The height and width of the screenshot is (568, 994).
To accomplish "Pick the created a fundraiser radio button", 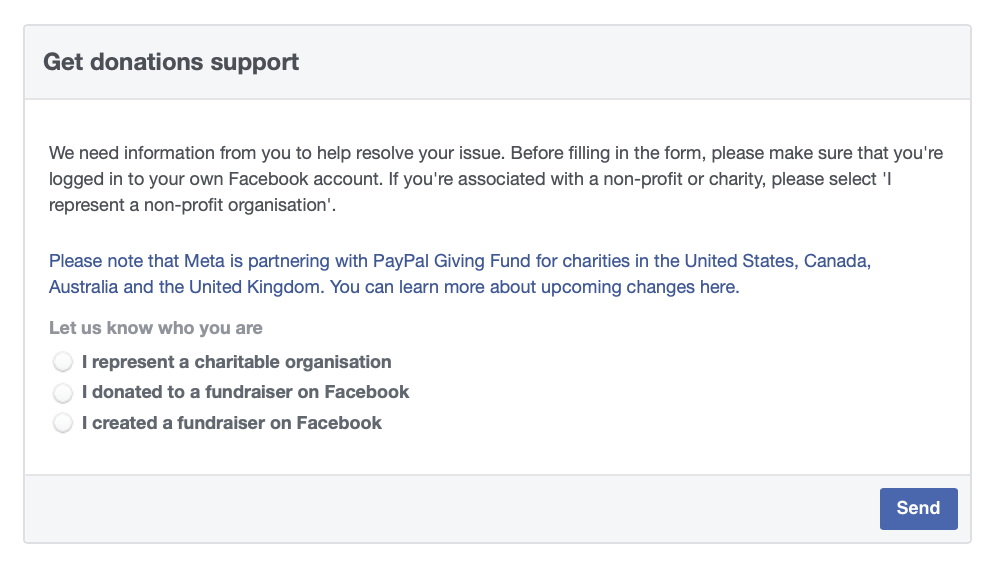I will coord(63,423).
